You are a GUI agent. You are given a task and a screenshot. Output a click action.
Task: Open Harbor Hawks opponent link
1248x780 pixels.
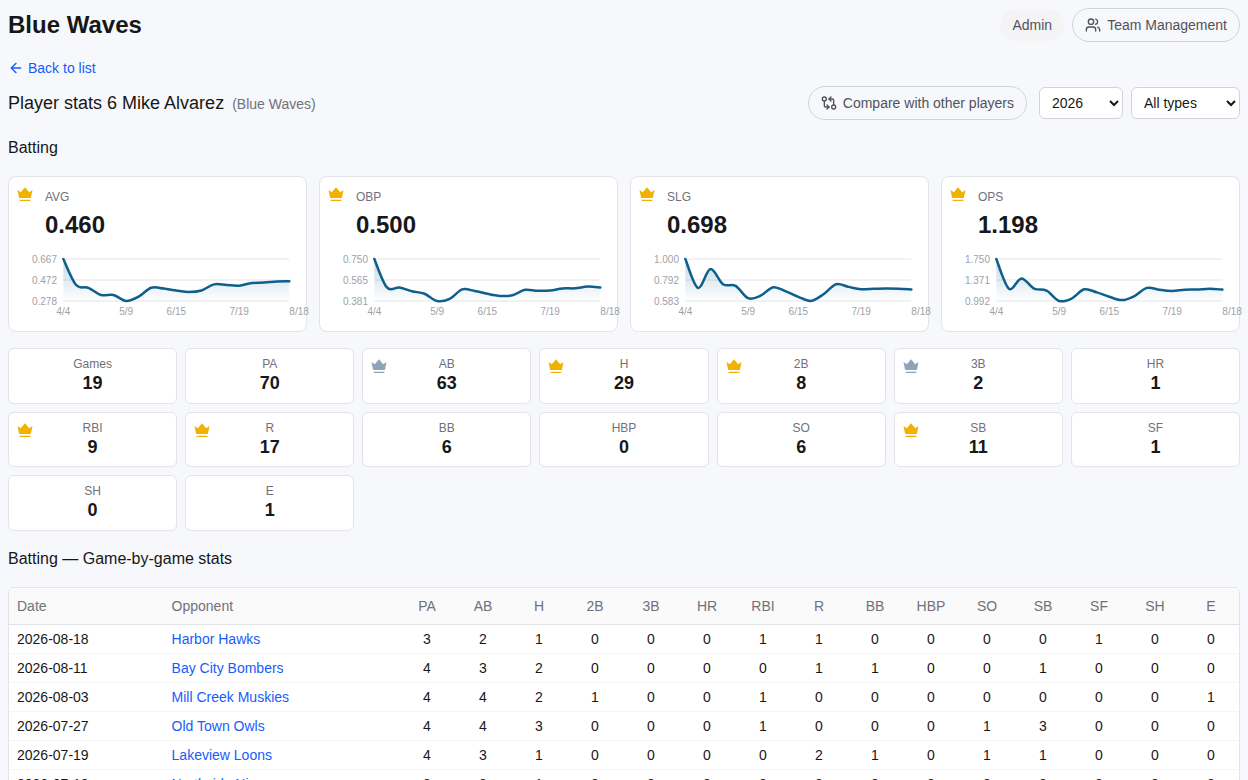(x=216, y=639)
